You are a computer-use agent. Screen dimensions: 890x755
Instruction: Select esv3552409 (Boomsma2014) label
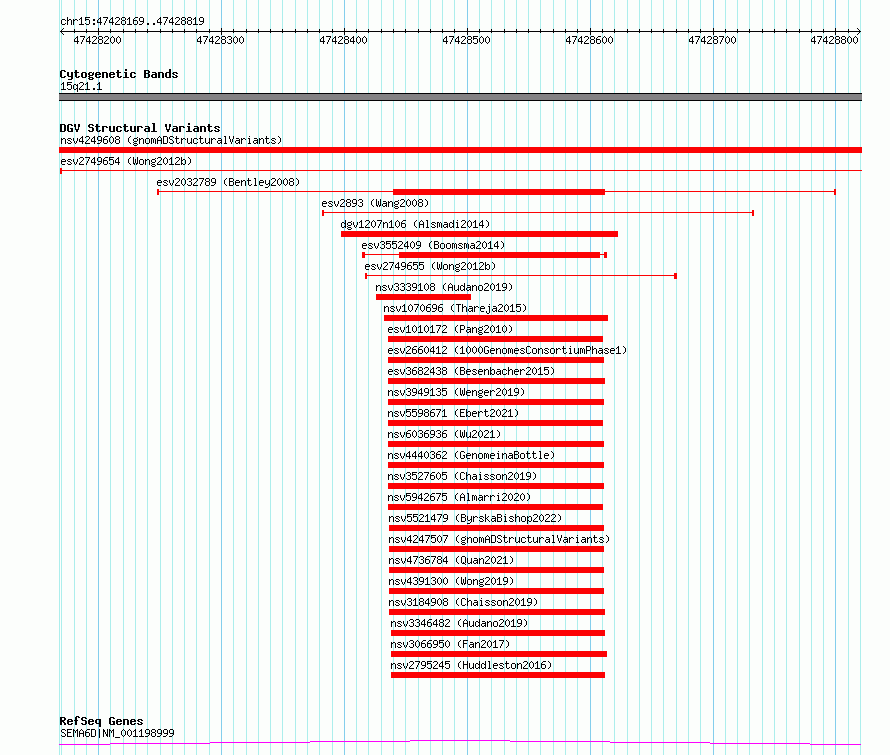(x=433, y=245)
